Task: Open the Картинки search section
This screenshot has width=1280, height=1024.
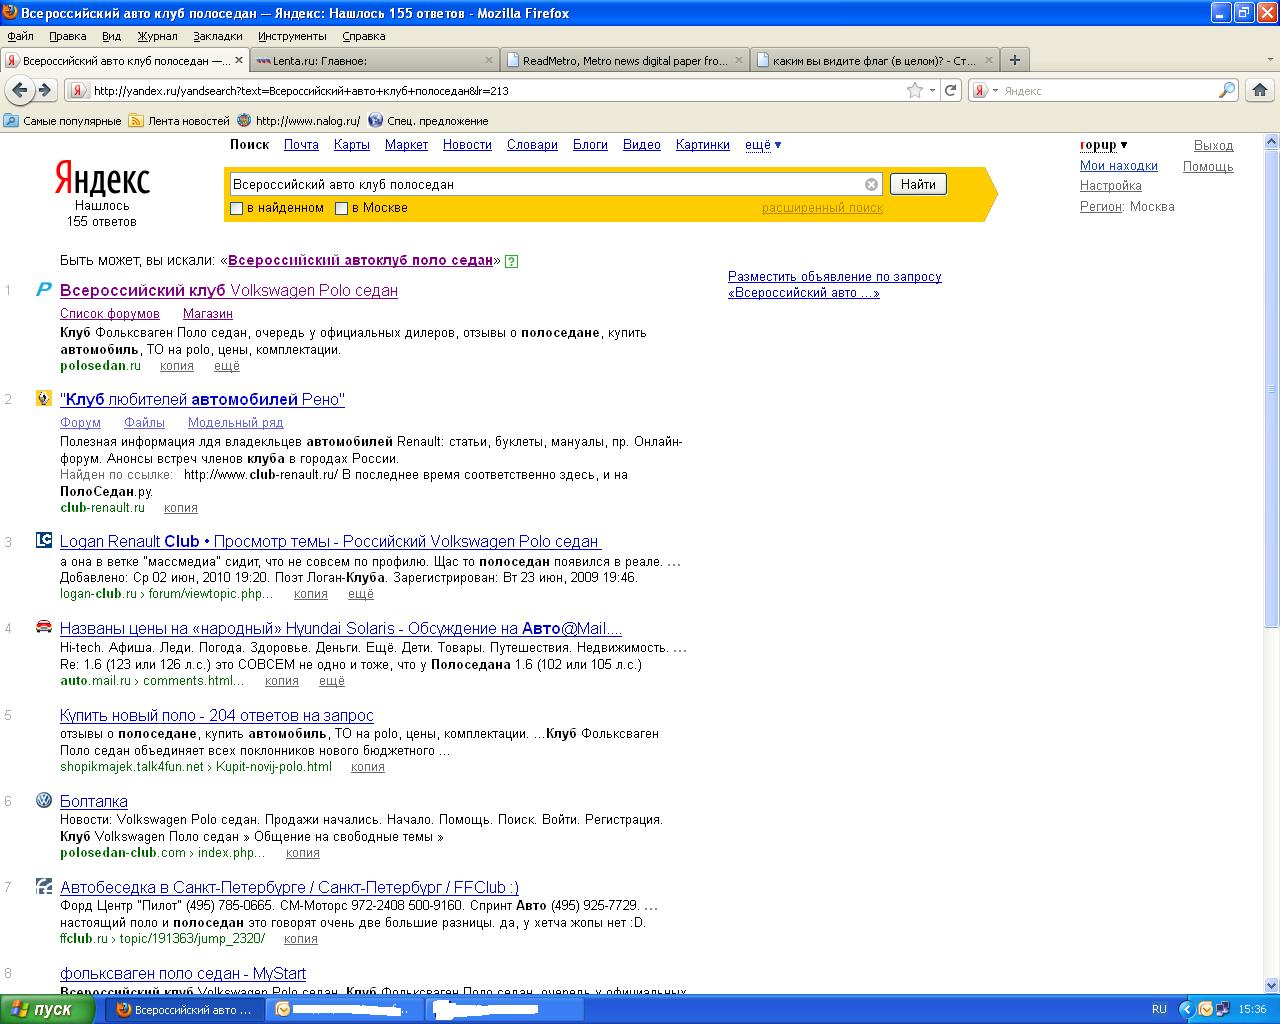Action: [702, 145]
